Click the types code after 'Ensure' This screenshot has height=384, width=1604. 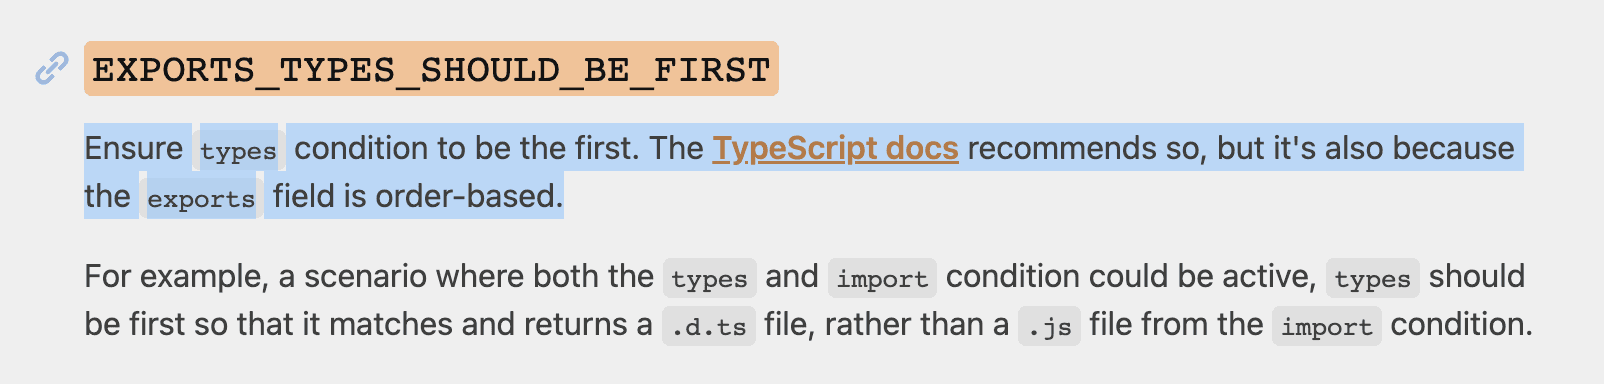click(238, 150)
